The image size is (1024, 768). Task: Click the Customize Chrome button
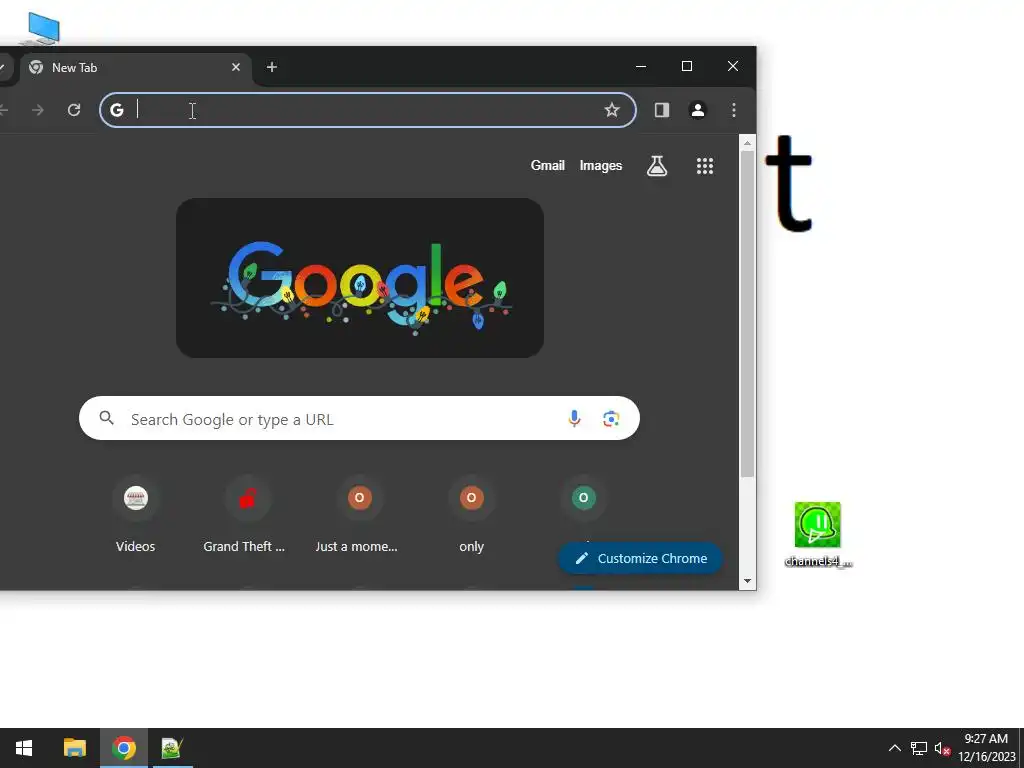[x=640, y=558]
